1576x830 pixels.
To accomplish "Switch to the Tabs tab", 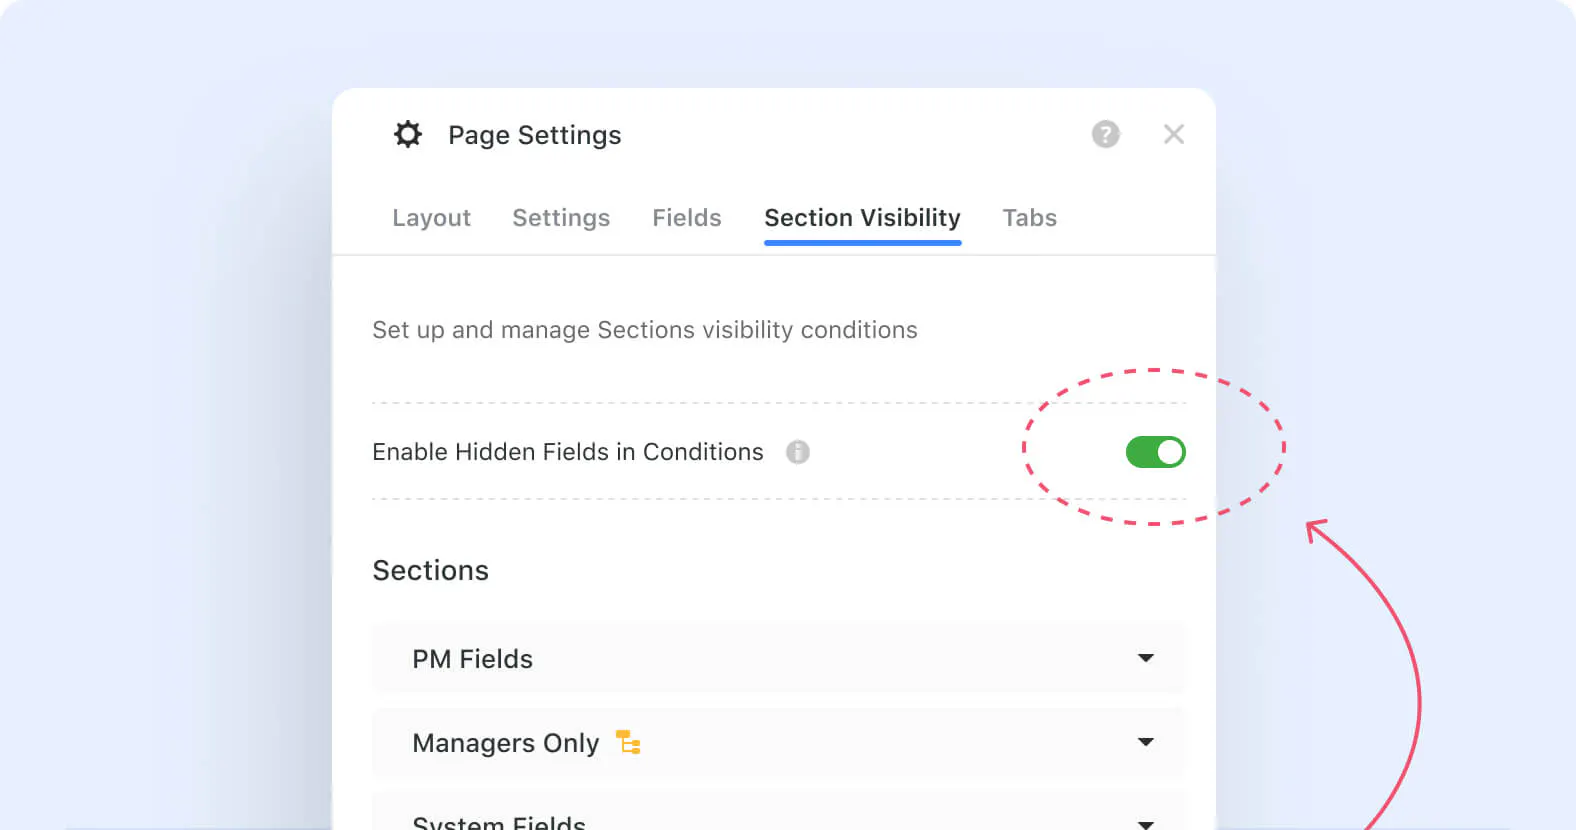I will 1029,218.
